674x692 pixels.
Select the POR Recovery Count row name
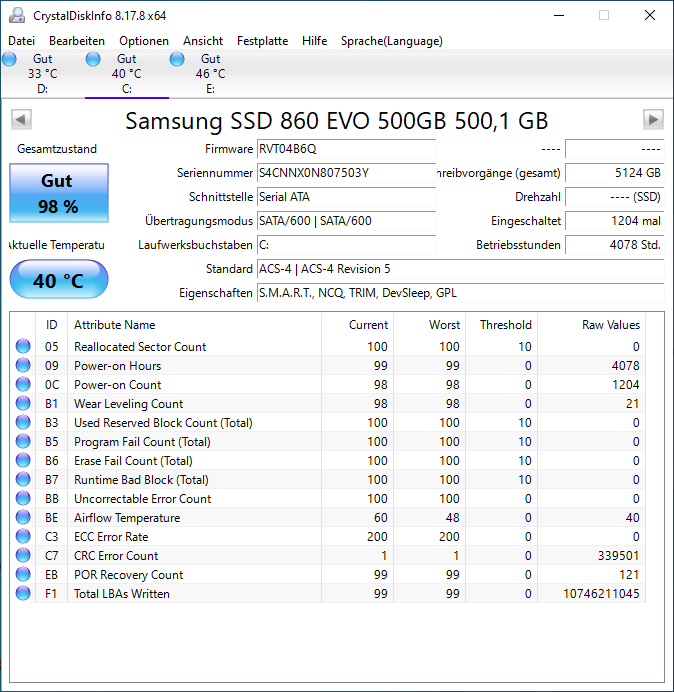128,575
